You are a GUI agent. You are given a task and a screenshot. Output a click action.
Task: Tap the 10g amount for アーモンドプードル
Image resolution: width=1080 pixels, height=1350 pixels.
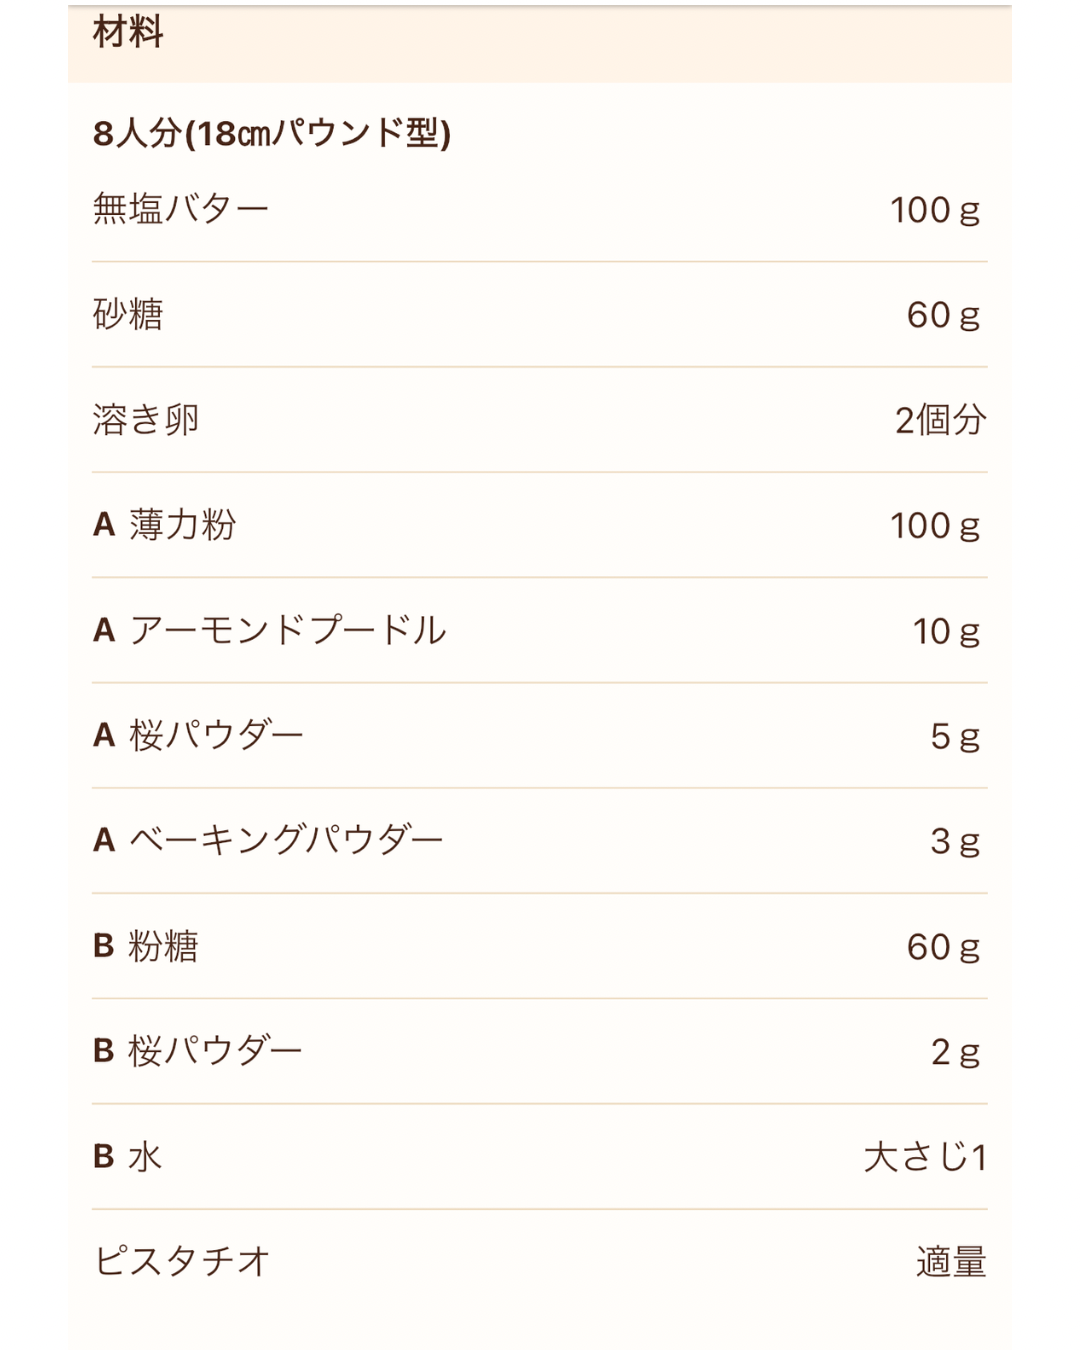point(946,631)
